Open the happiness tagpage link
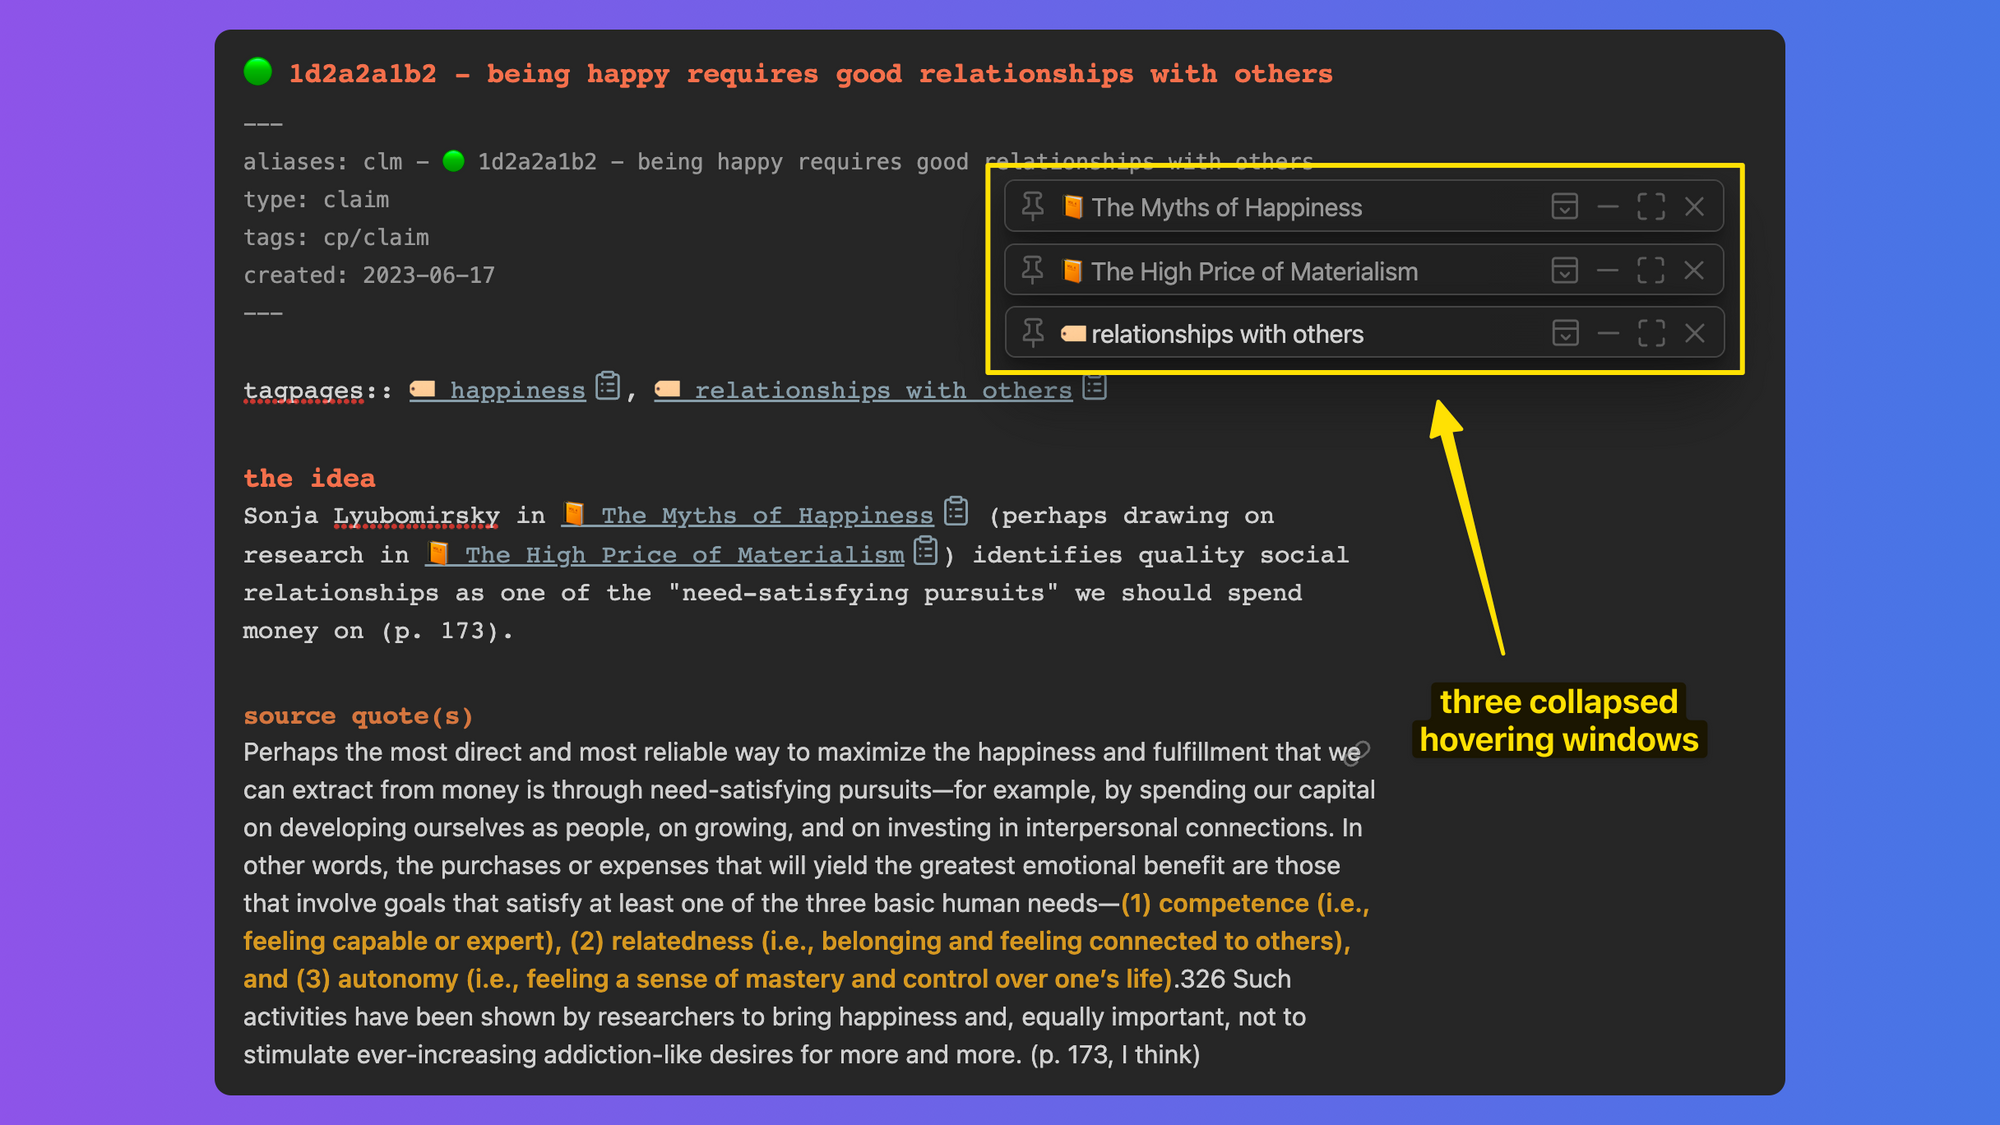 coord(516,390)
